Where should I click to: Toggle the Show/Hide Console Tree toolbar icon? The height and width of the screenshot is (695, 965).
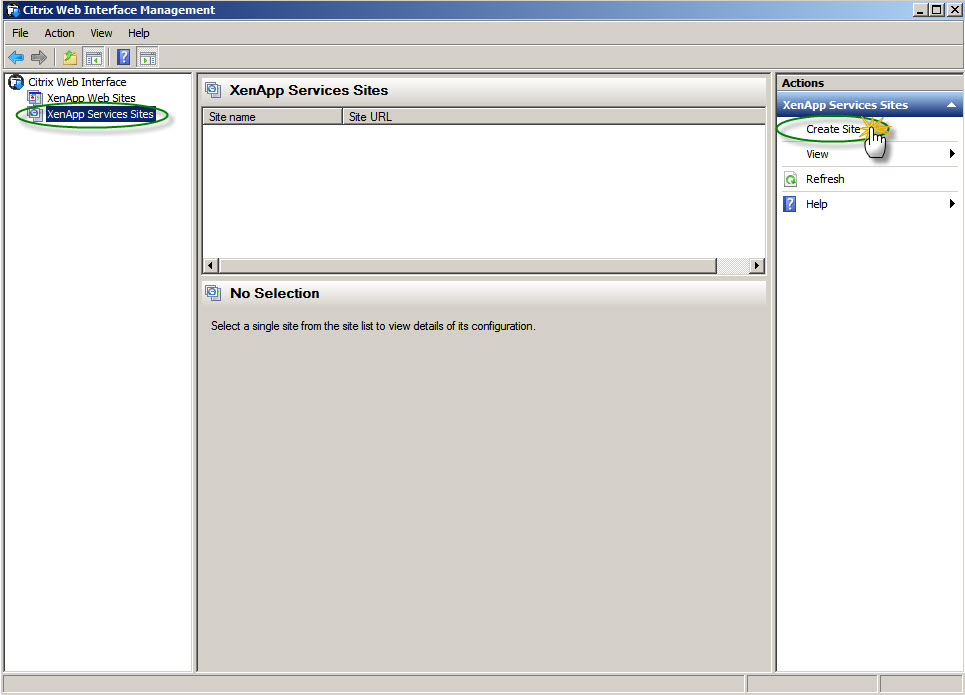(x=94, y=58)
